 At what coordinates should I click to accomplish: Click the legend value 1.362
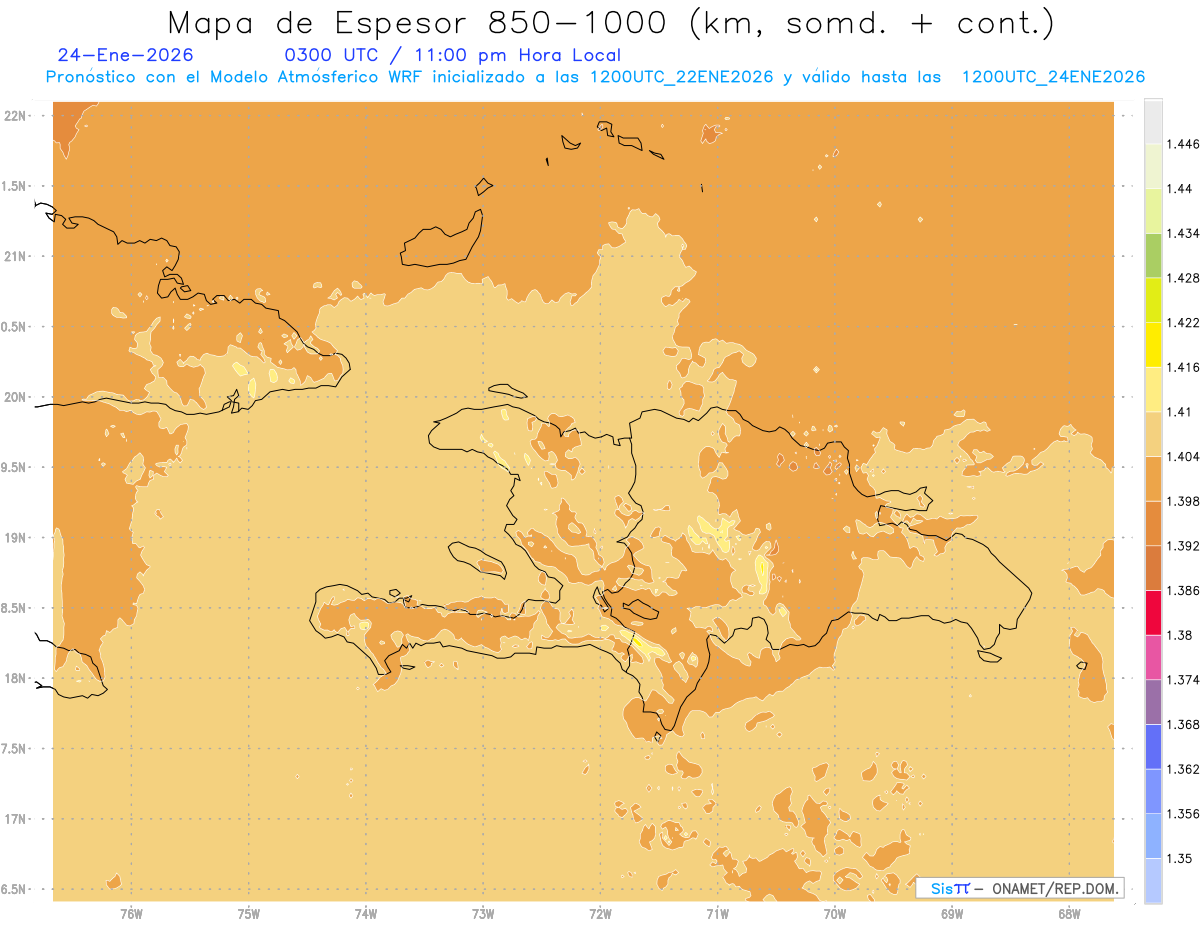1183,769
